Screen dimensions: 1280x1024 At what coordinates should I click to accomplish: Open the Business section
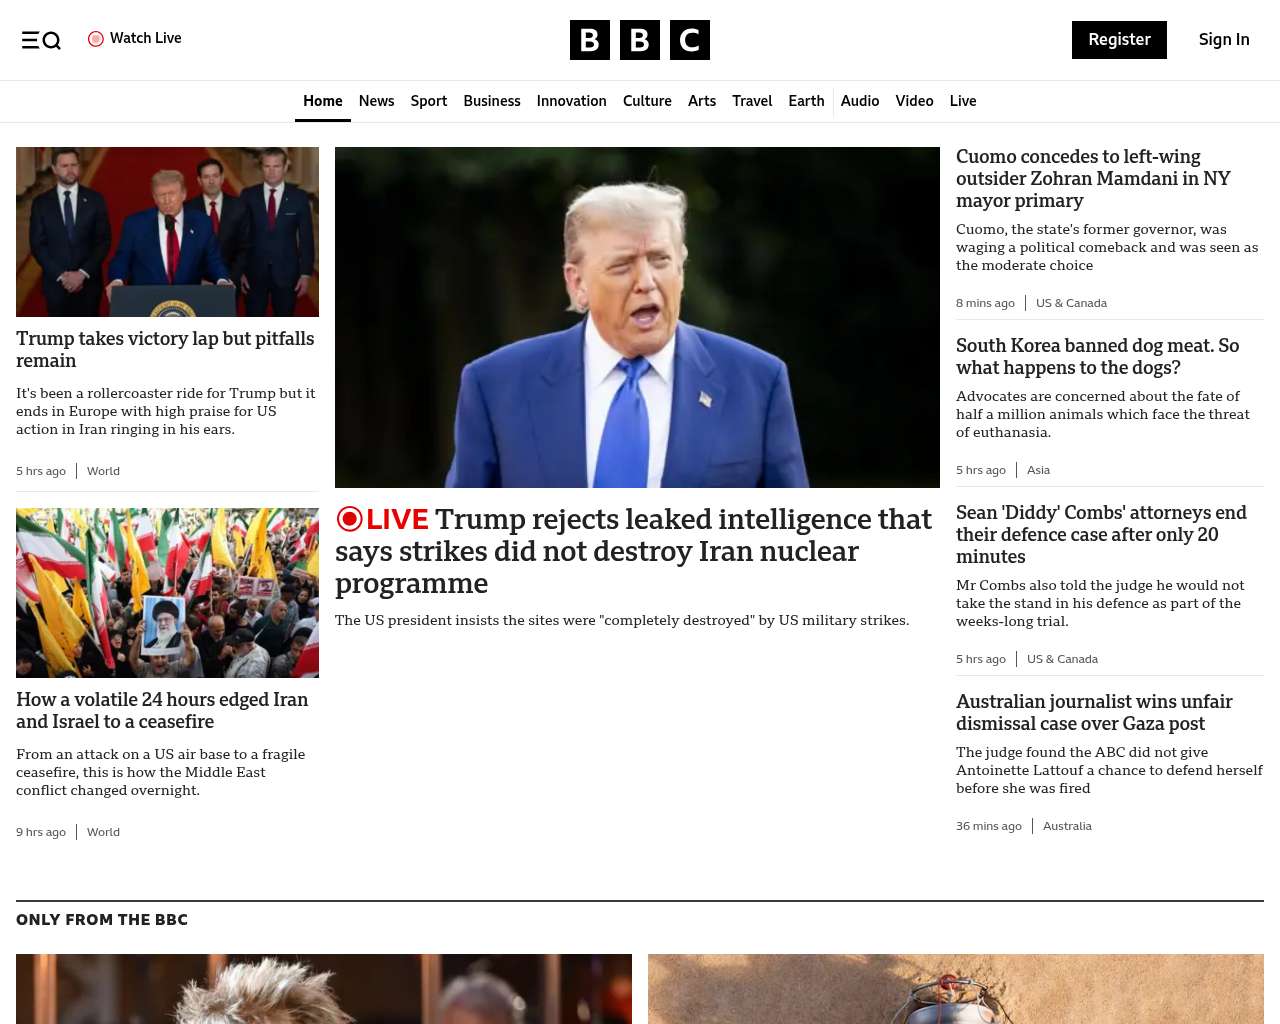(x=492, y=101)
